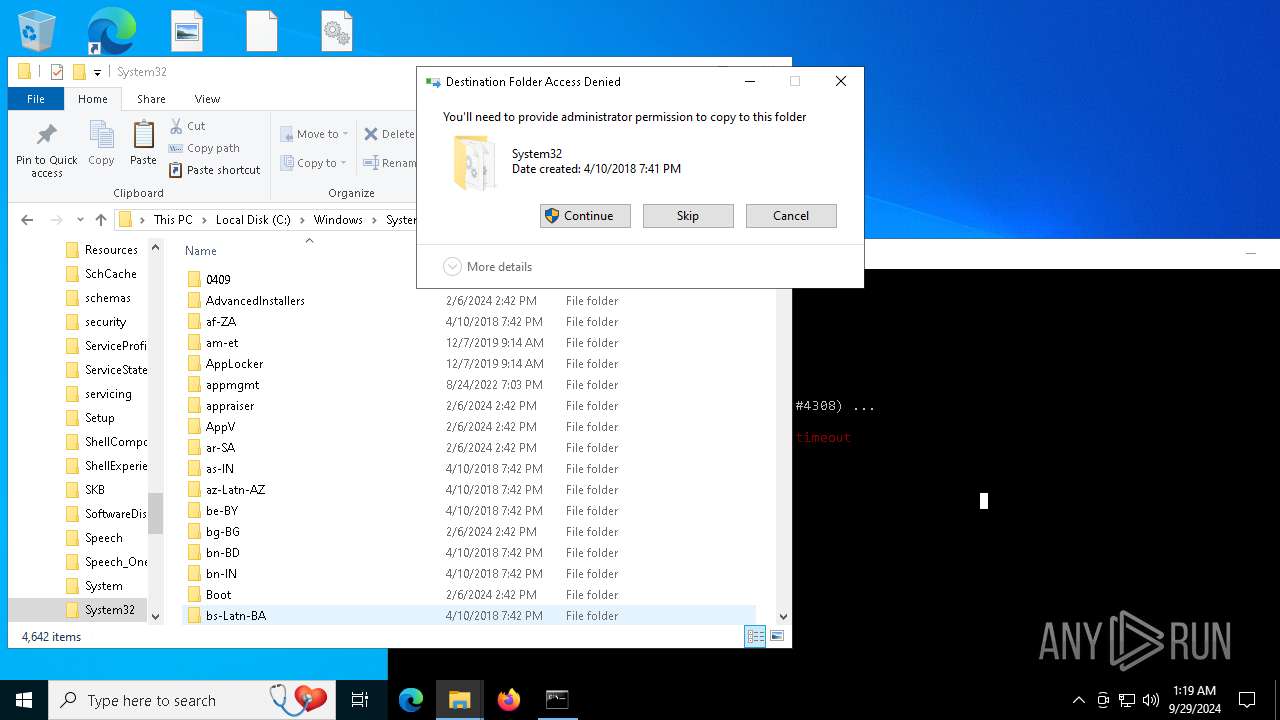Switch to large icons view layout

tap(777, 637)
